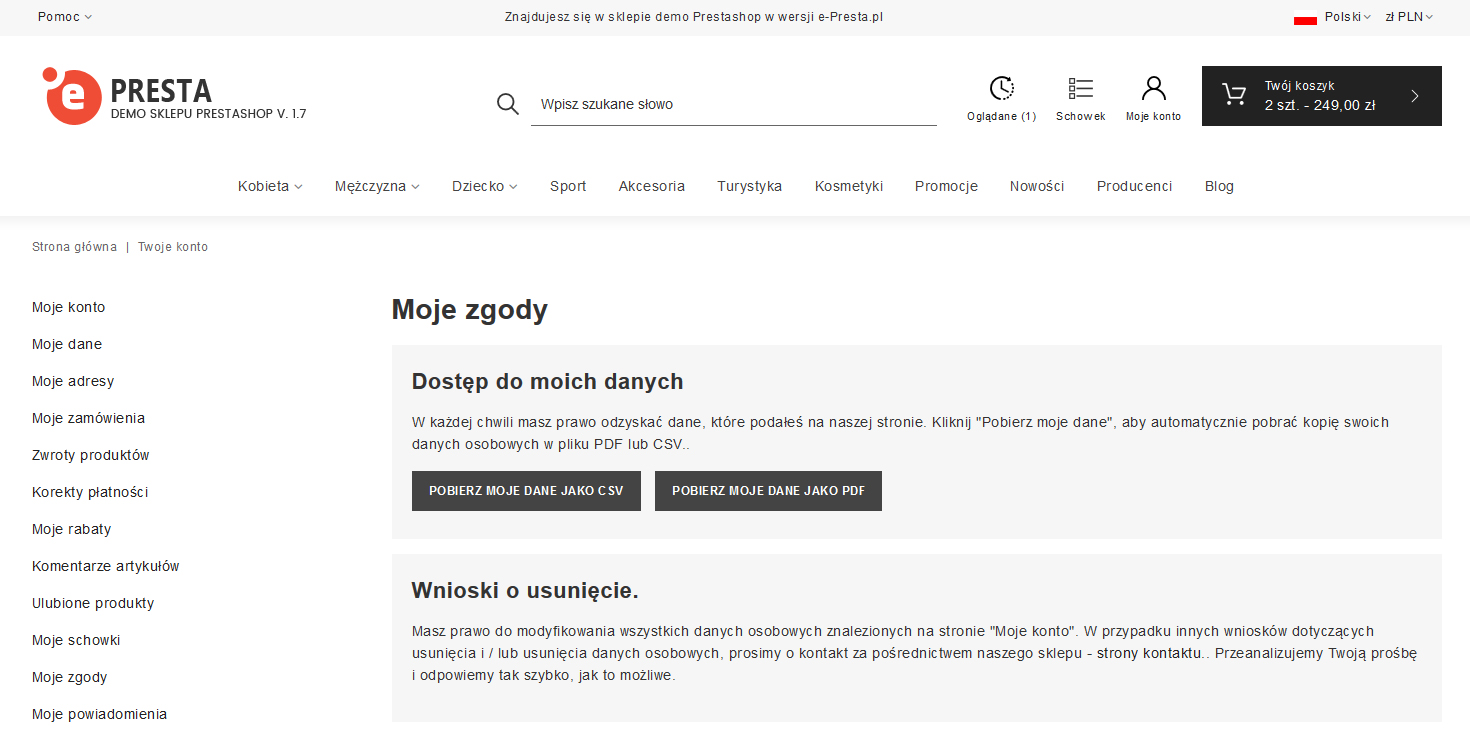Open the Promocje menu item
Screen dimensions: 1470x730
[946, 186]
